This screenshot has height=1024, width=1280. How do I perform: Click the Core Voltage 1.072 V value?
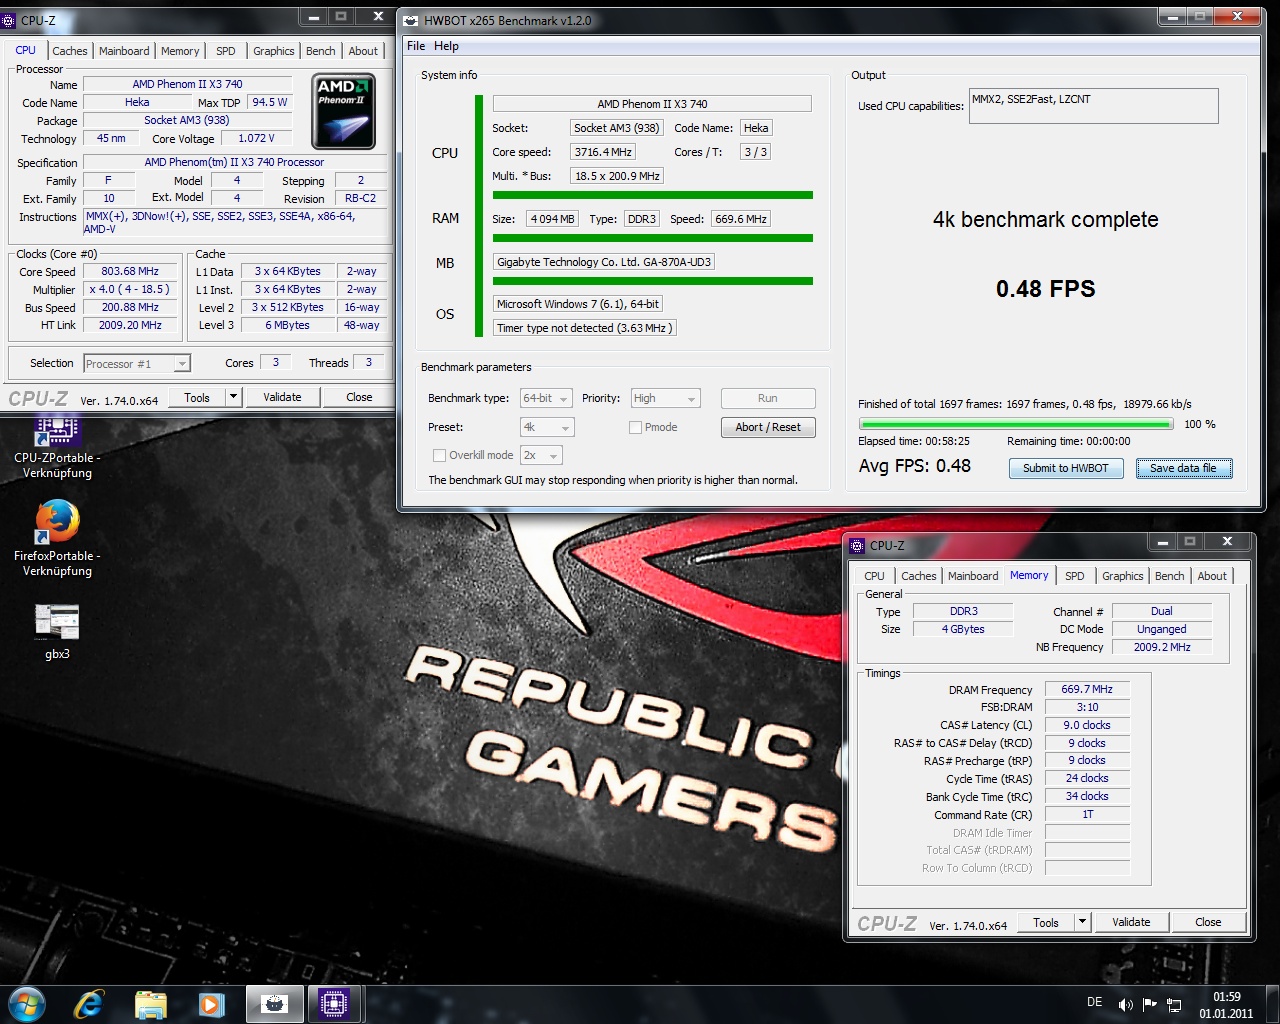tap(256, 138)
